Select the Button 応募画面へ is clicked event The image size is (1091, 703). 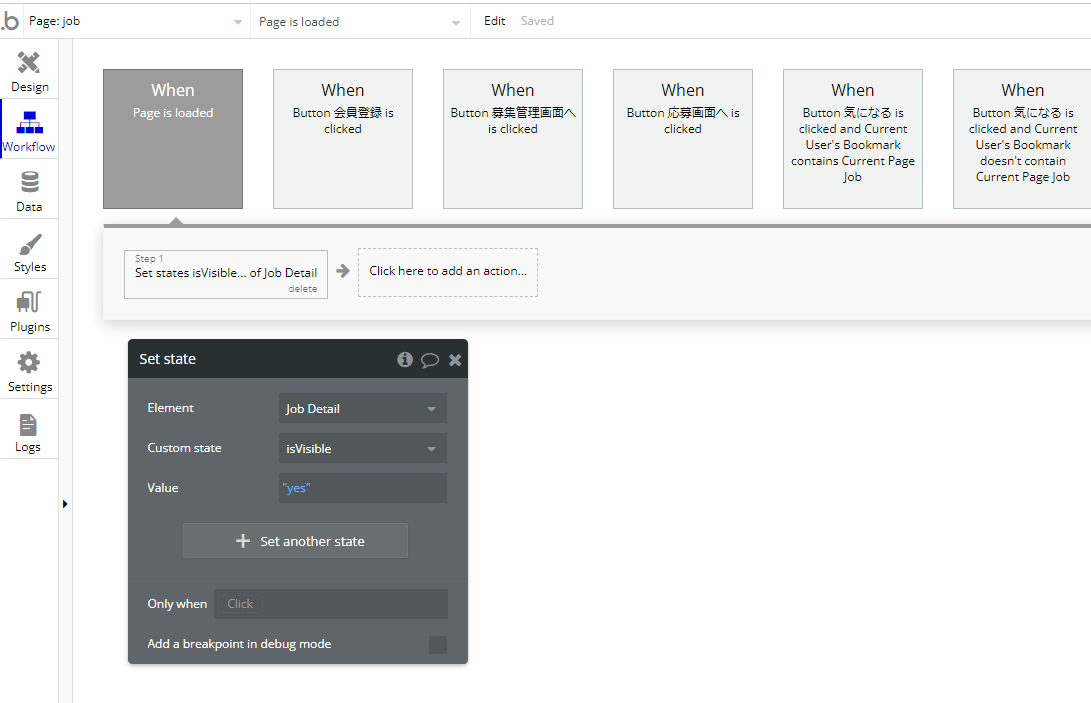[683, 139]
